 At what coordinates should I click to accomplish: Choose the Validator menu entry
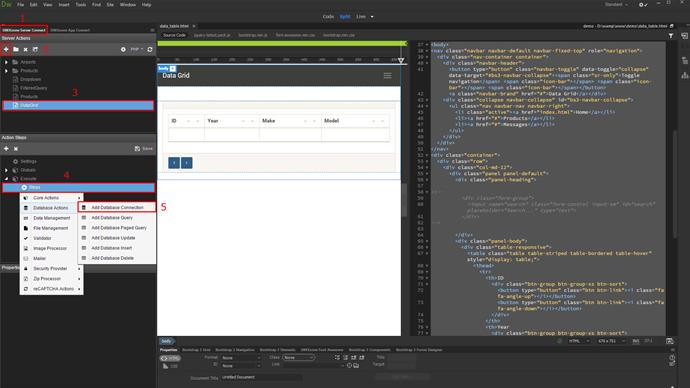tap(51, 238)
